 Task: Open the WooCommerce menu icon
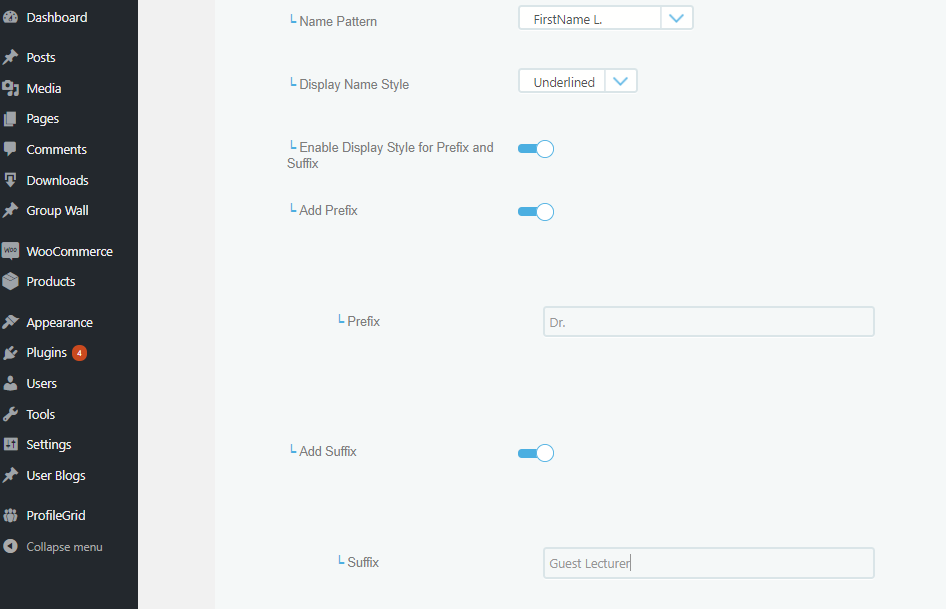coord(14,250)
